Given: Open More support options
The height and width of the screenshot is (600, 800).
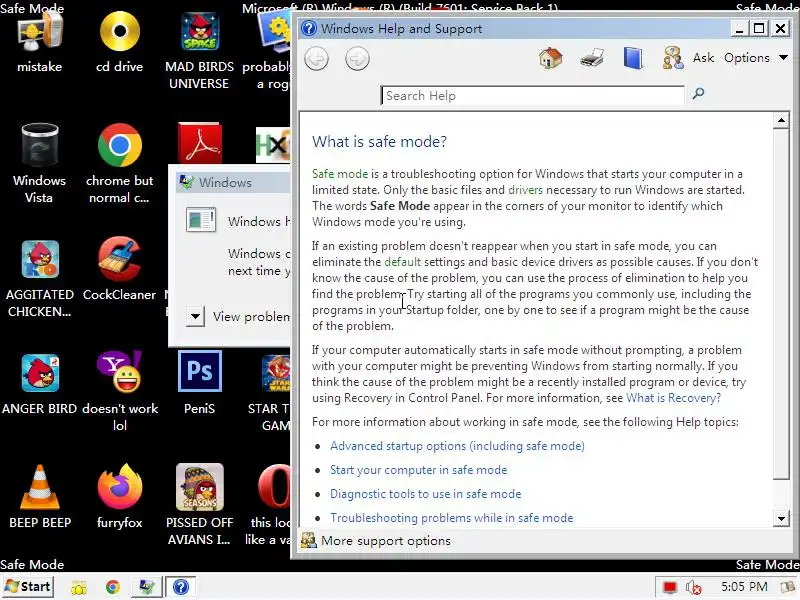Looking at the screenshot, I should pos(376,541).
